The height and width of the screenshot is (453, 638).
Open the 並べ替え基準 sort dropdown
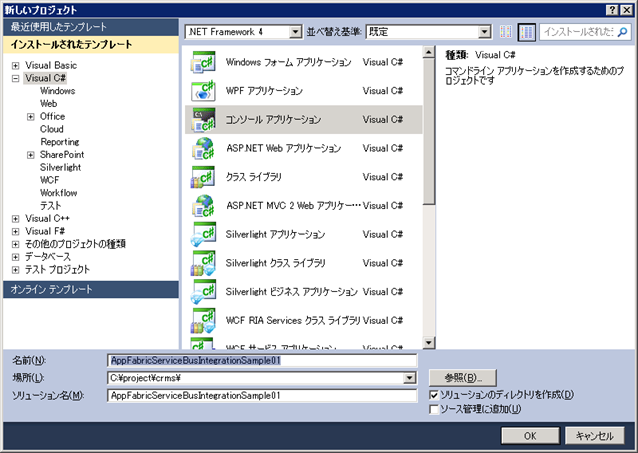click(484, 32)
